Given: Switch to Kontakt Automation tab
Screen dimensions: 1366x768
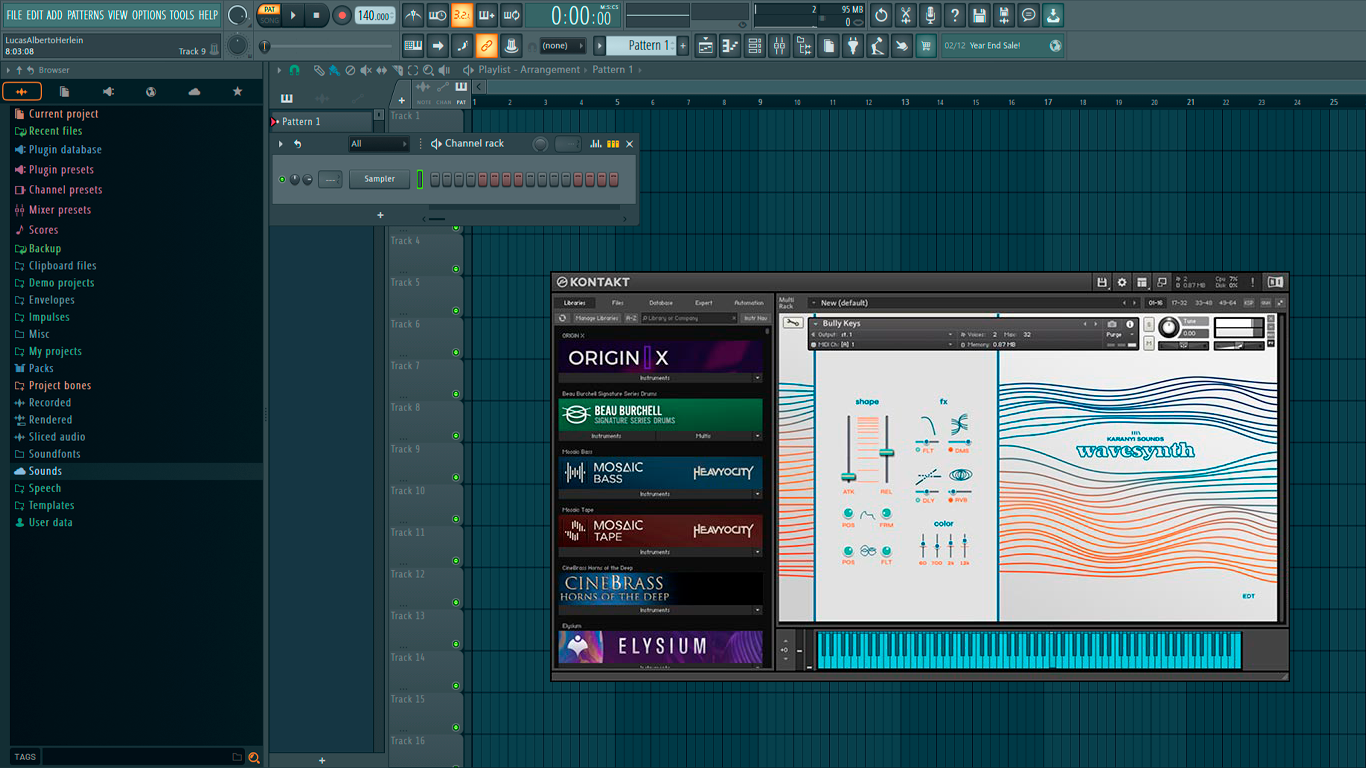Looking at the screenshot, I should pyautogui.click(x=748, y=303).
